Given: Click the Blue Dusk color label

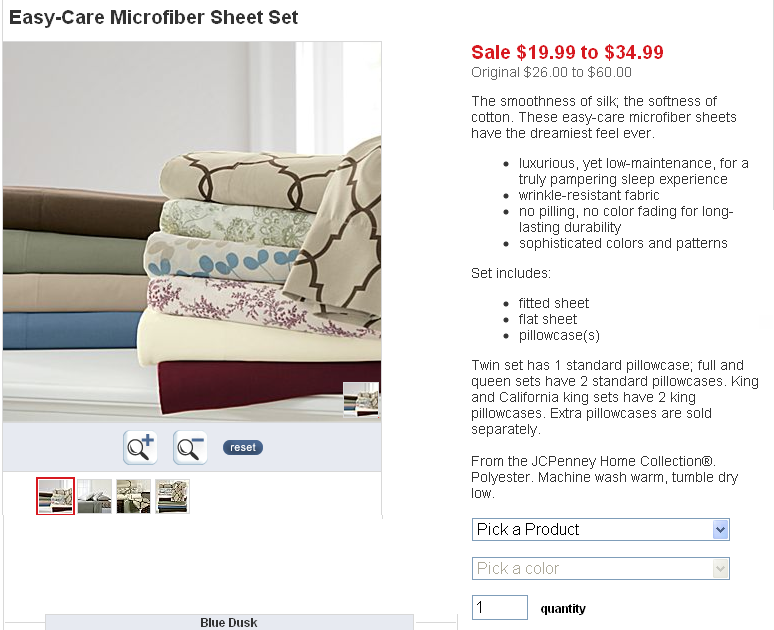Looking at the screenshot, I should 229,623.
